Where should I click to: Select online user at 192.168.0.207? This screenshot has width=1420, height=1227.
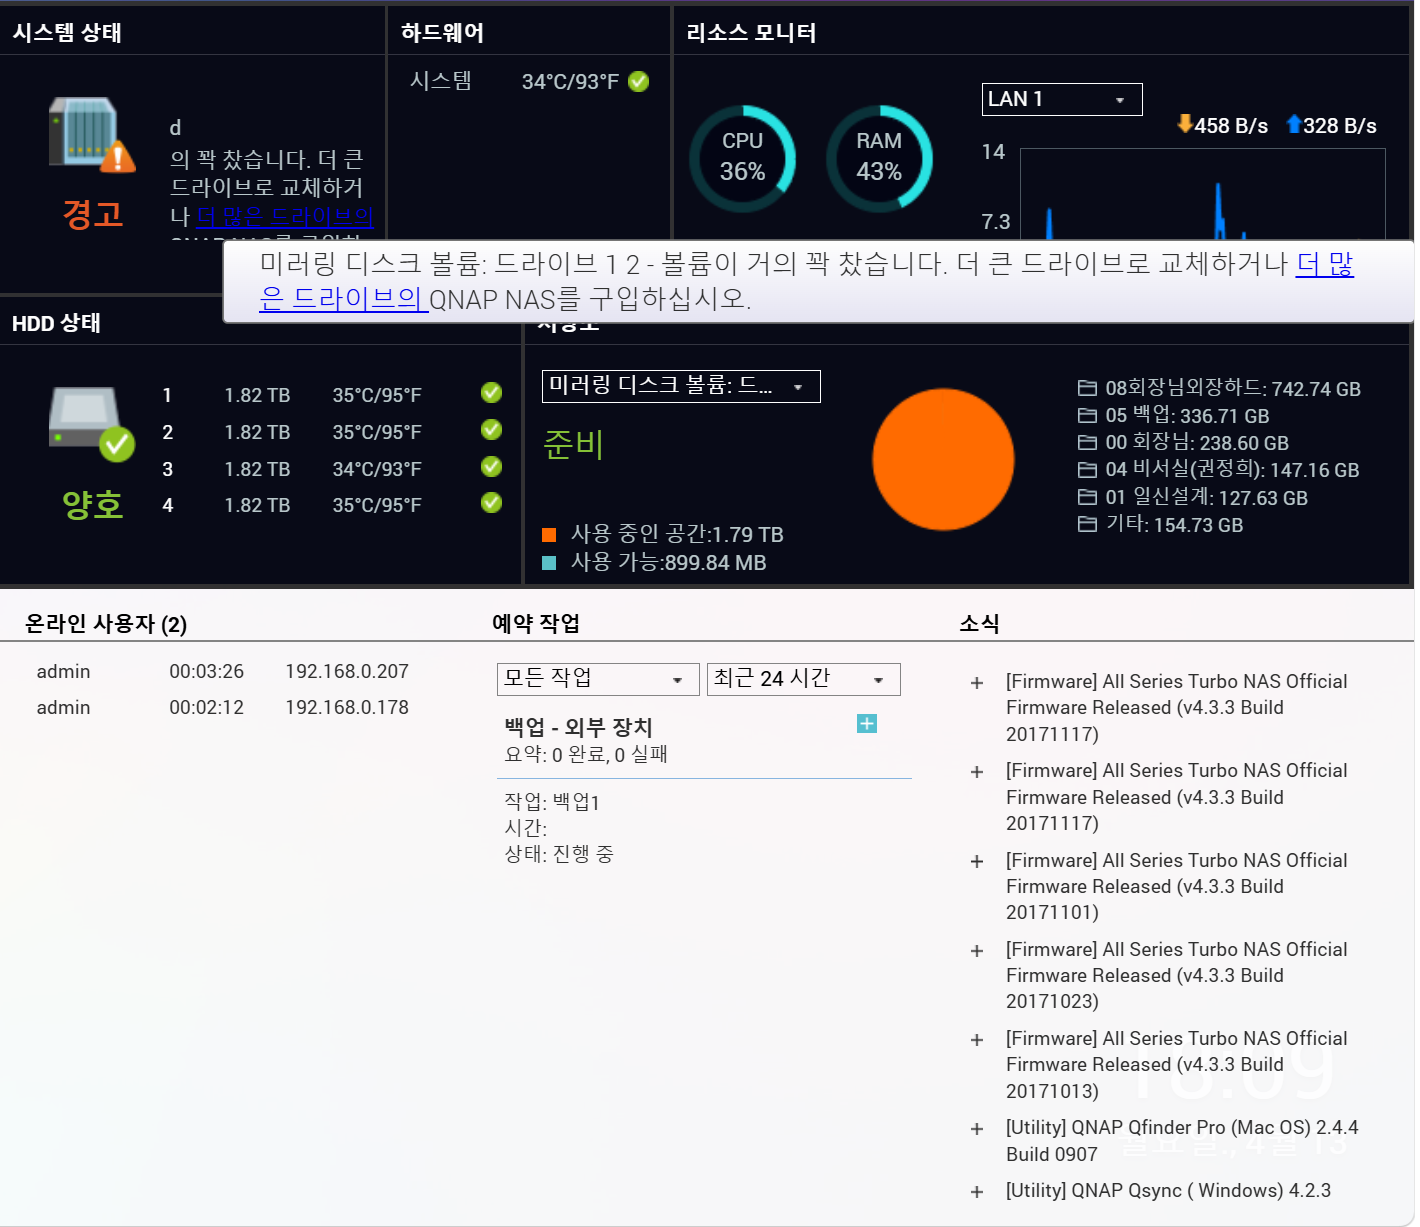click(223, 671)
